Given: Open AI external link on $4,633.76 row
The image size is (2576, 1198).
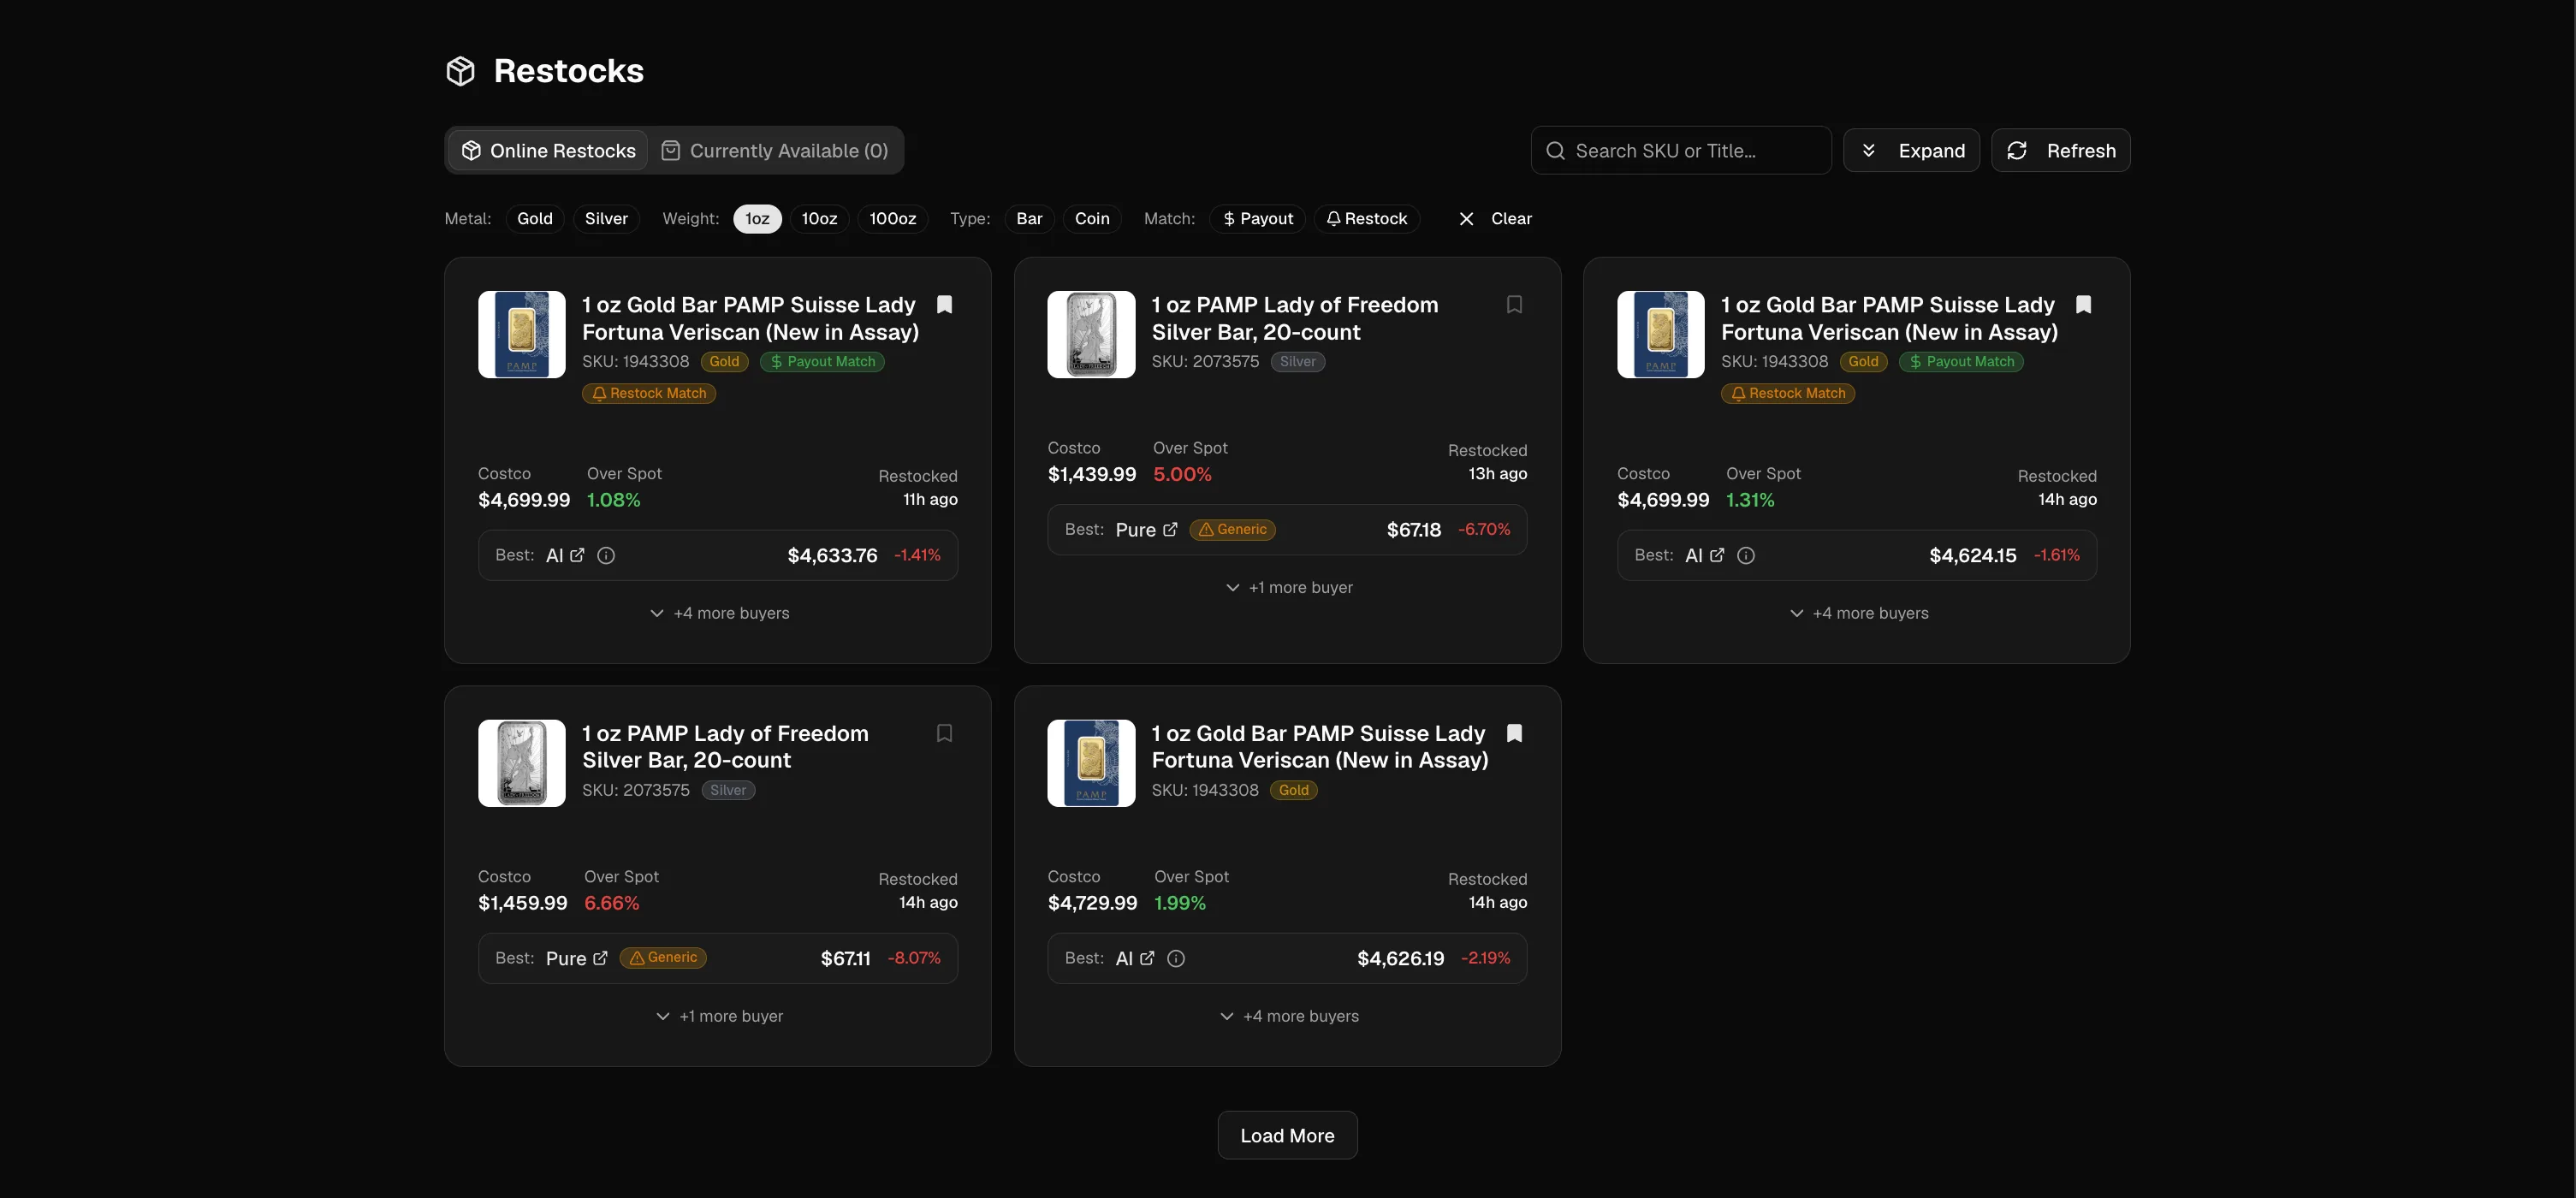Looking at the screenshot, I should 577,555.
